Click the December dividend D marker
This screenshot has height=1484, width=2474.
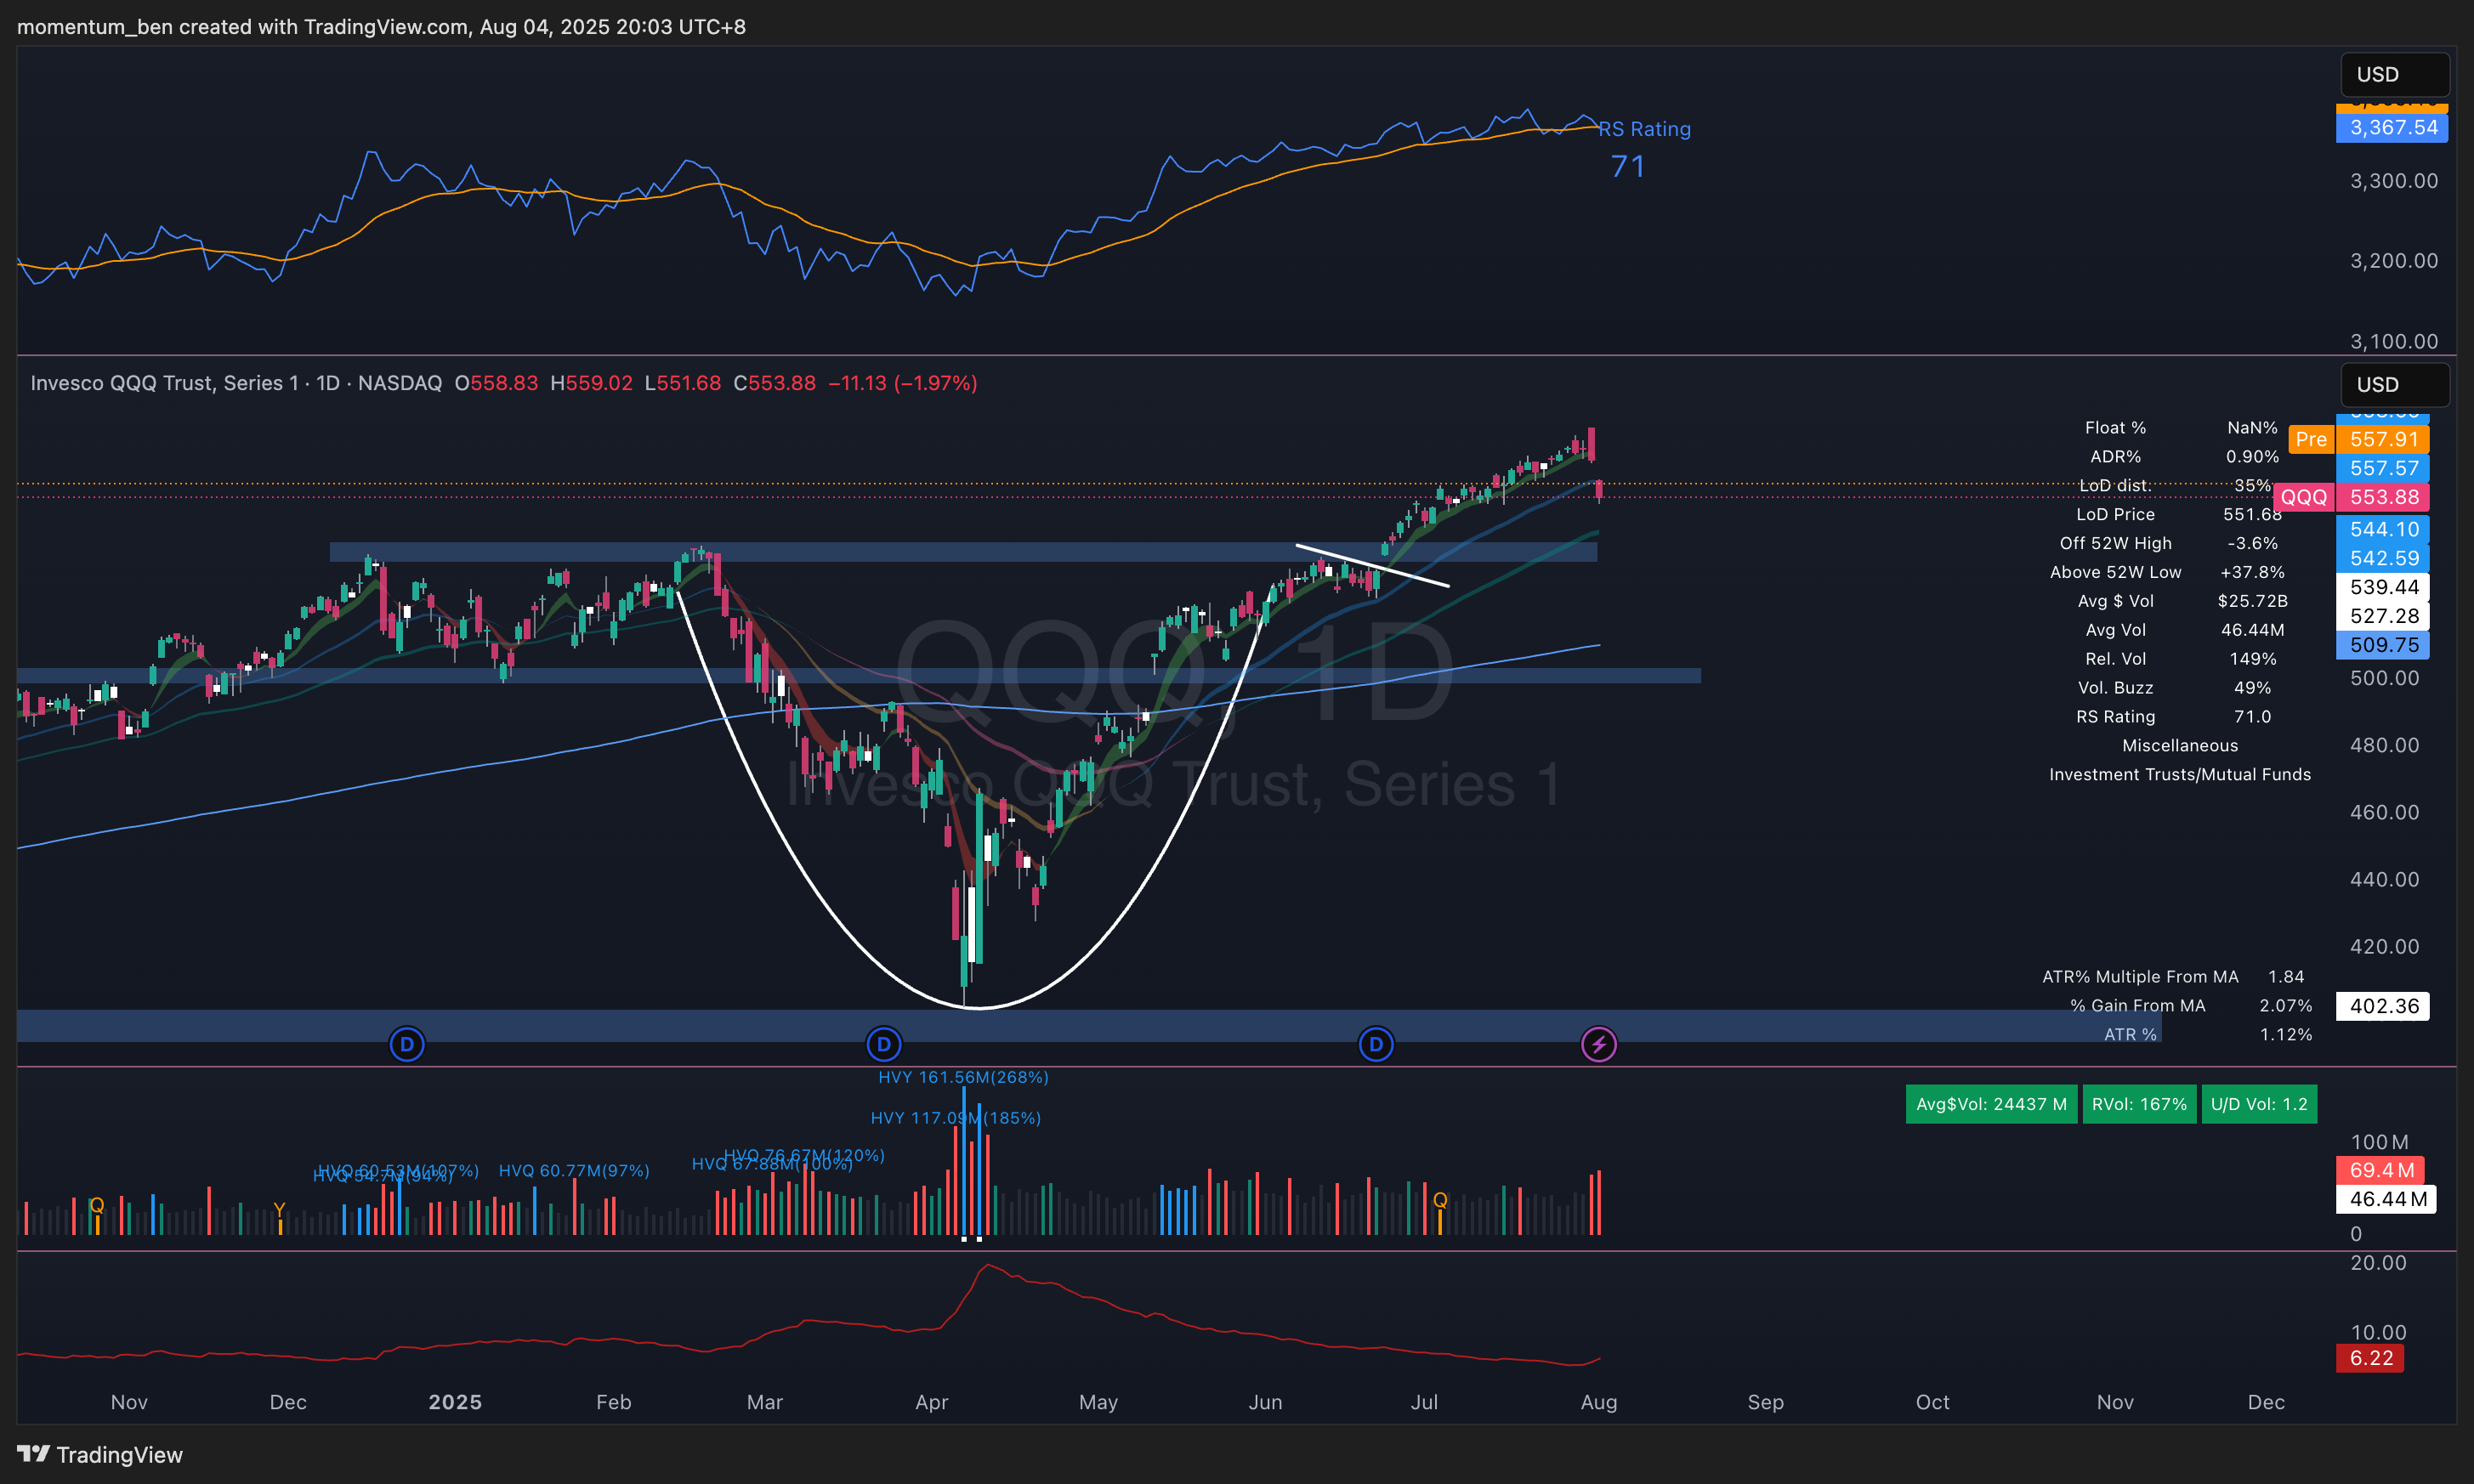click(x=407, y=1045)
